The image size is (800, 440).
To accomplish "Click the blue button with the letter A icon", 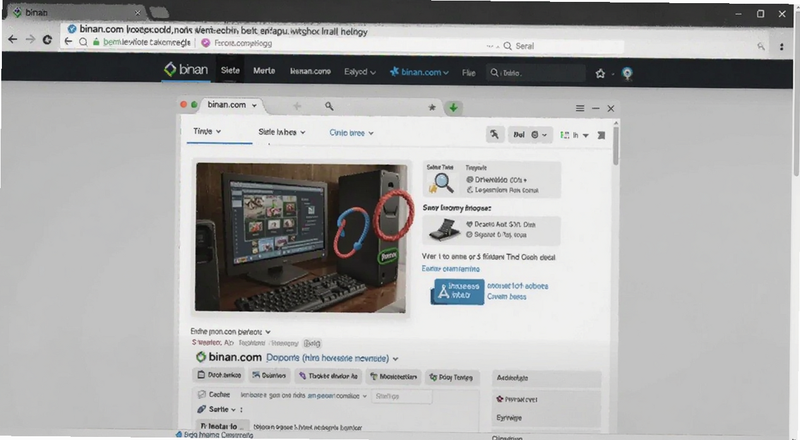I will (x=457, y=291).
